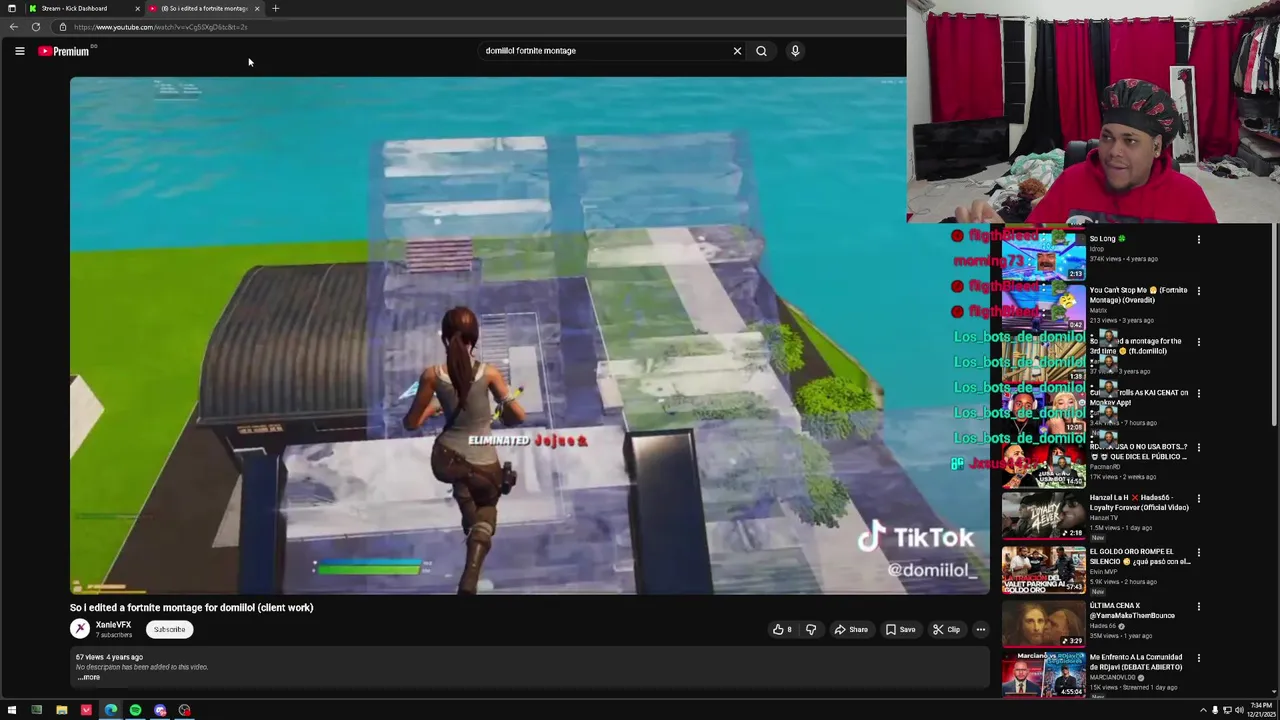This screenshot has width=1280, height=720.
Task: Open options for USA BOTS video
Action: click(x=1198, y=447)
